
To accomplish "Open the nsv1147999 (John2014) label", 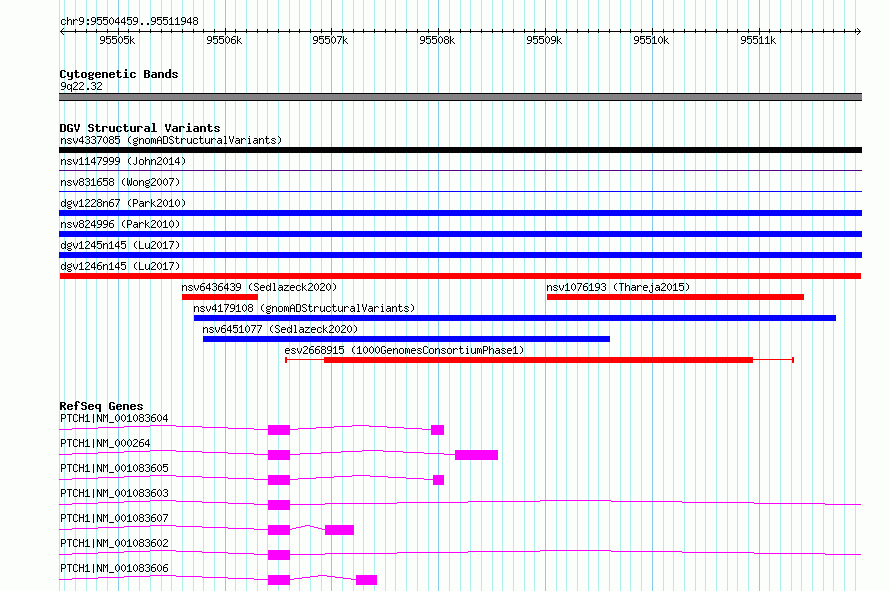I will point(123,161).
